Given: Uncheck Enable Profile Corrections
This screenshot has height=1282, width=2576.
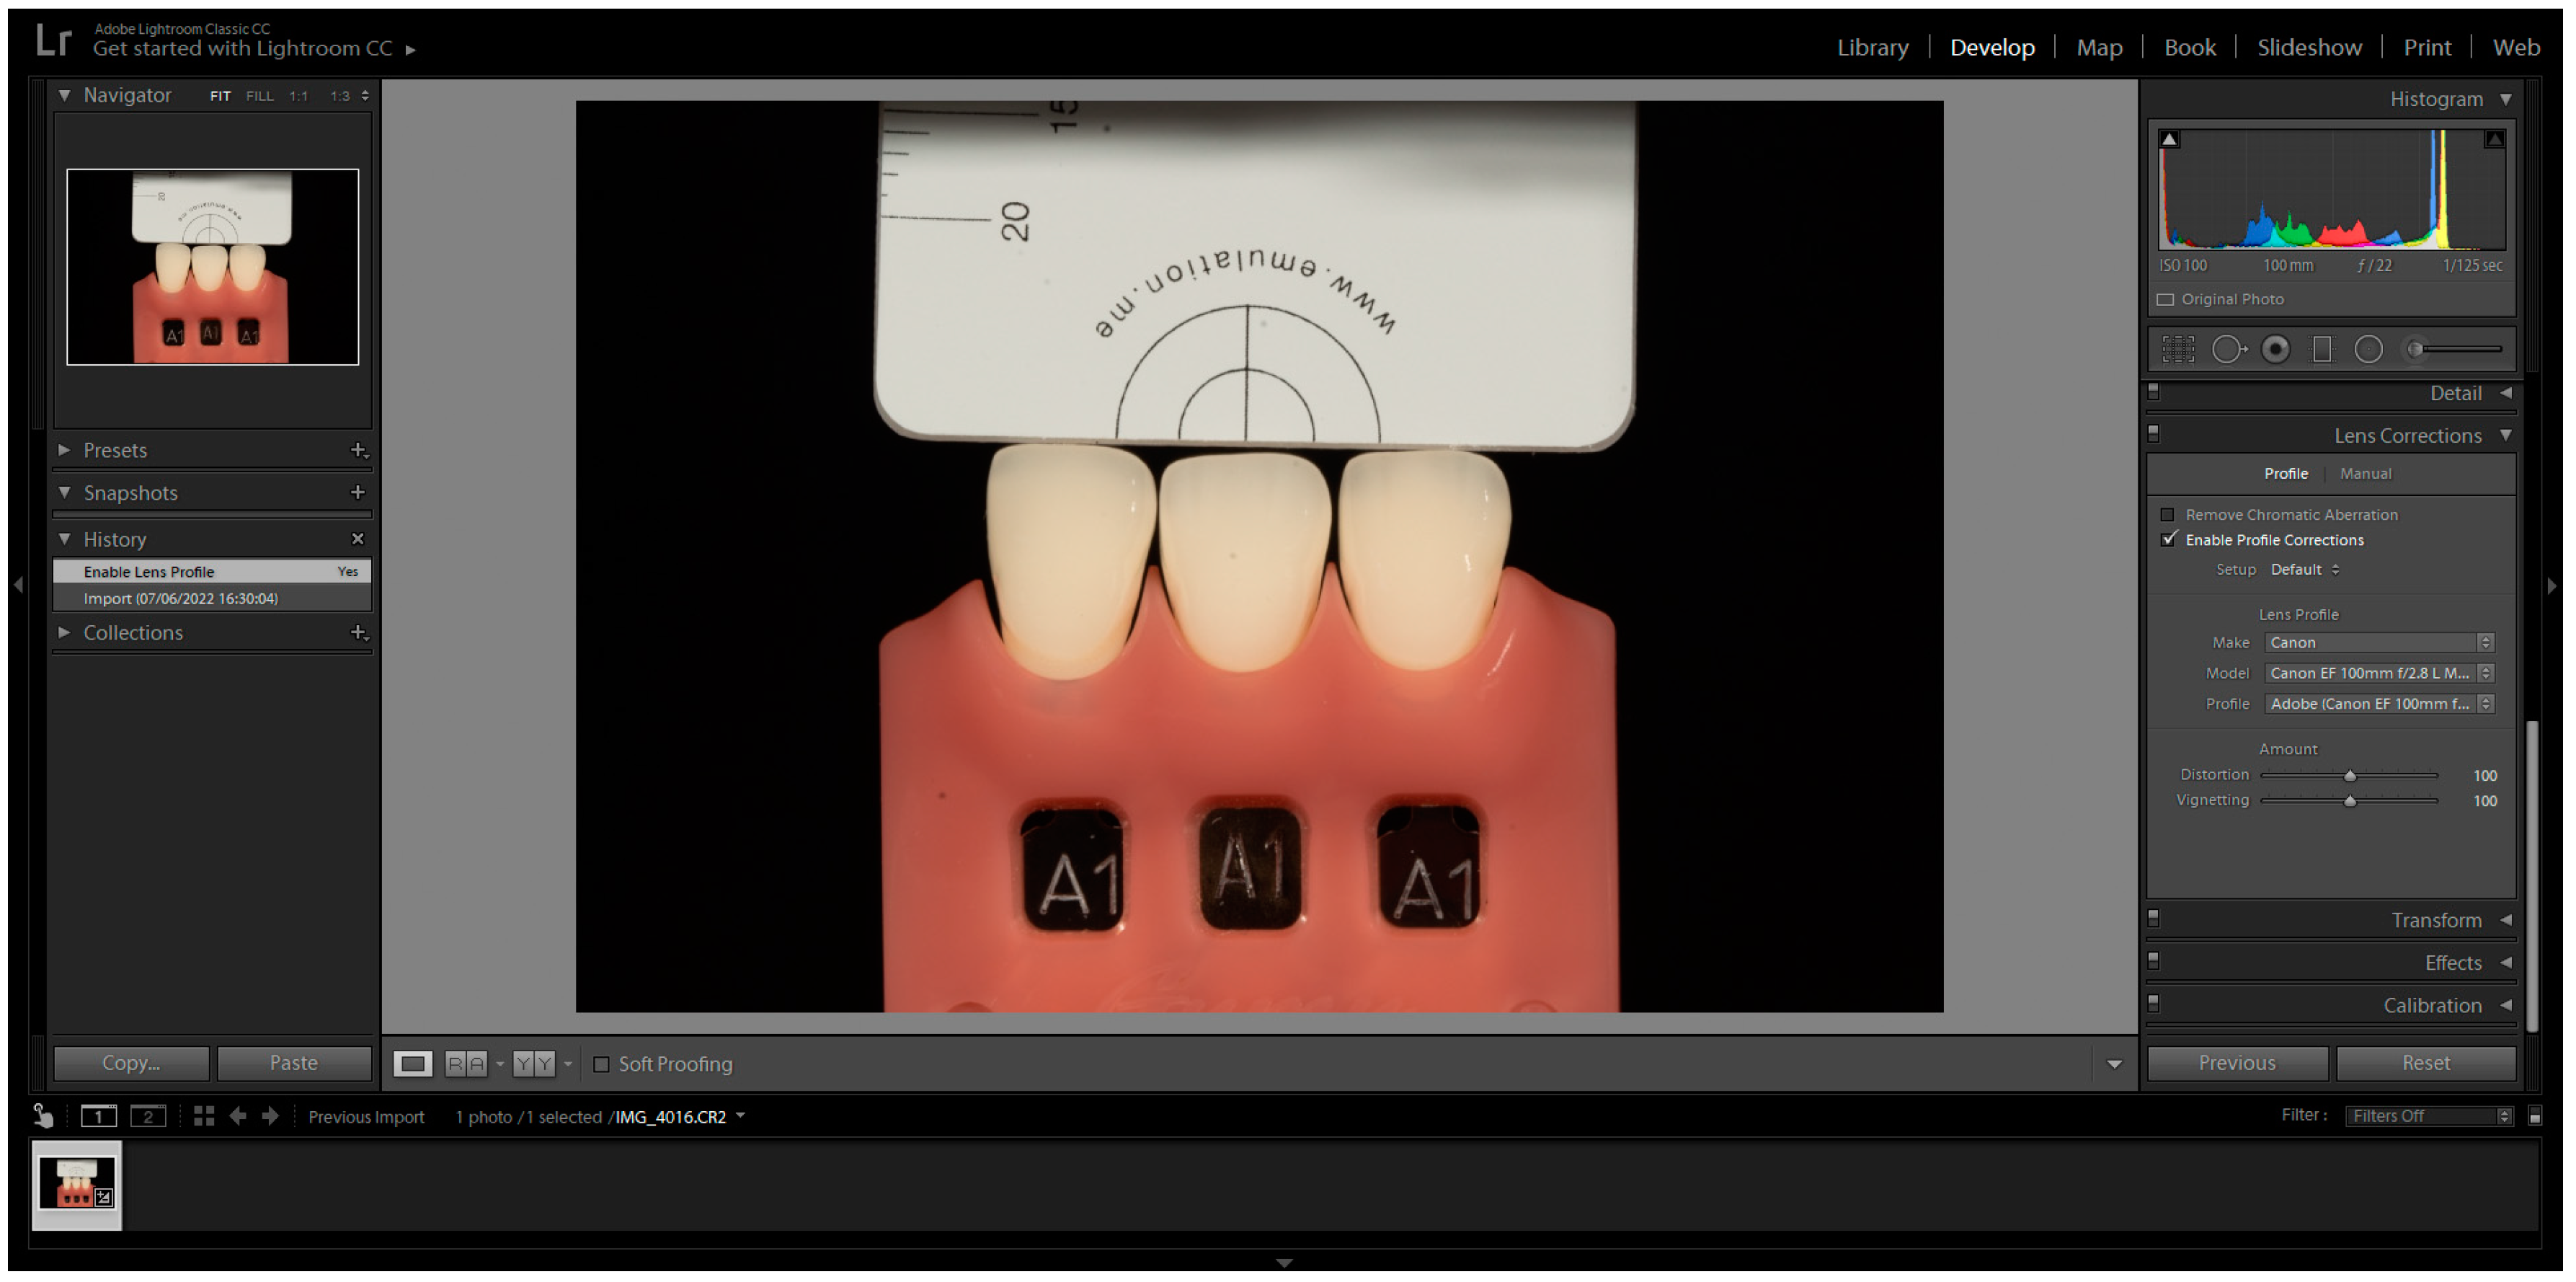Looking at the screenshot, I should pos(2167,540).
